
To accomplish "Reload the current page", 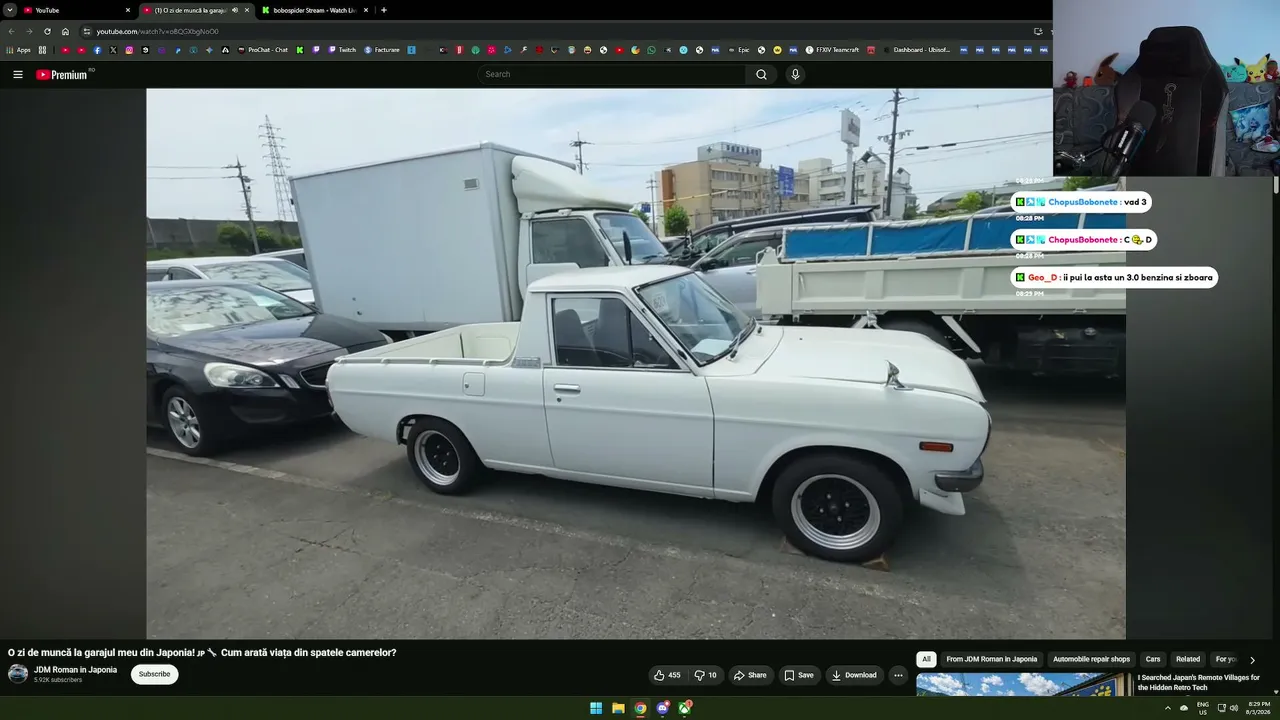I will click(x=47, y=31).
